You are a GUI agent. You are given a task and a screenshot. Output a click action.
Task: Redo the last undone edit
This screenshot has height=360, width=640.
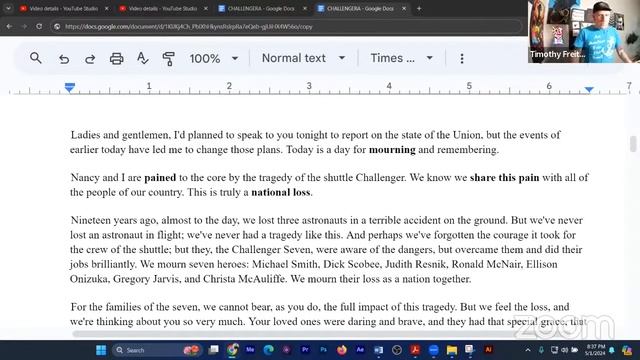[x=90, y=59]
